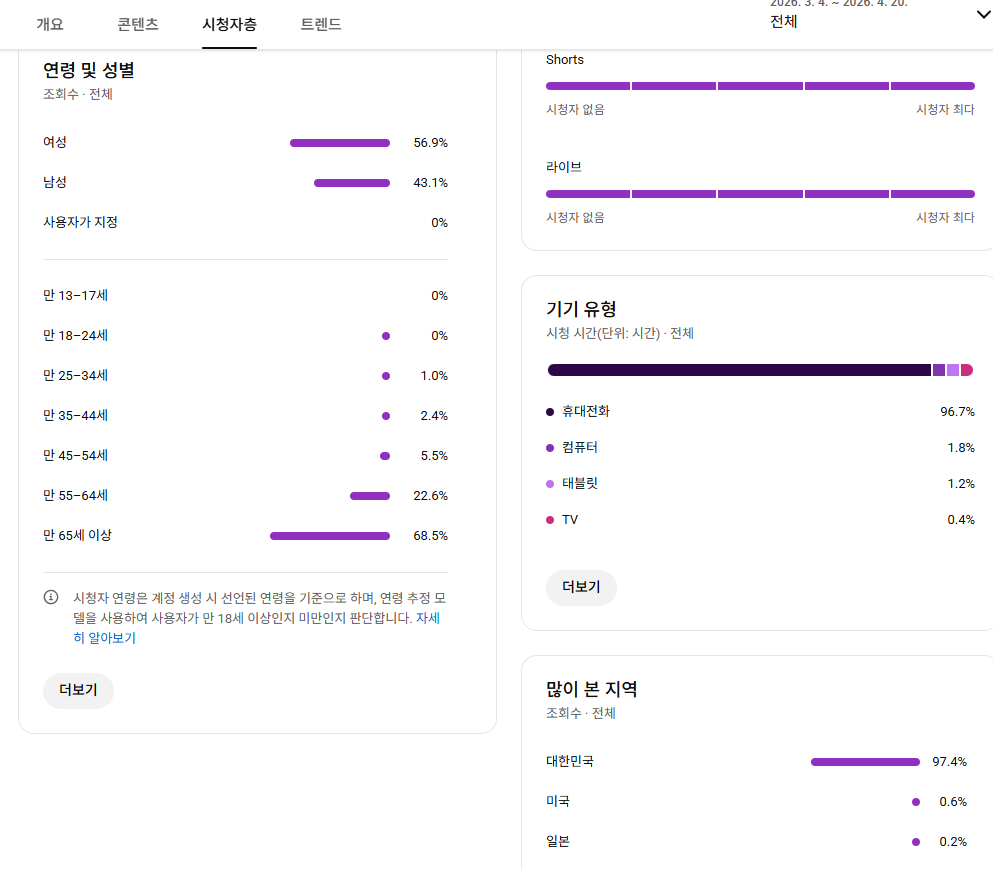Click the Shorts viewer activity bar
Viewport: 993px width, 869px height.
tap(760, 86)
